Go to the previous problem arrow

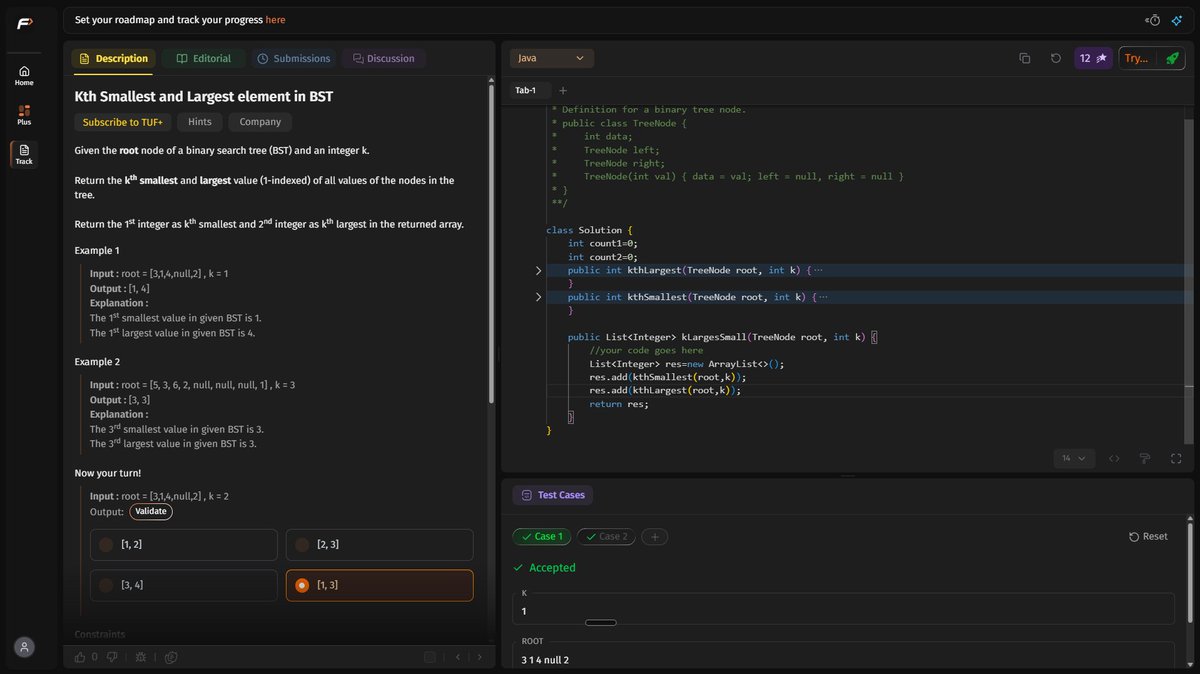pos(458,657)
